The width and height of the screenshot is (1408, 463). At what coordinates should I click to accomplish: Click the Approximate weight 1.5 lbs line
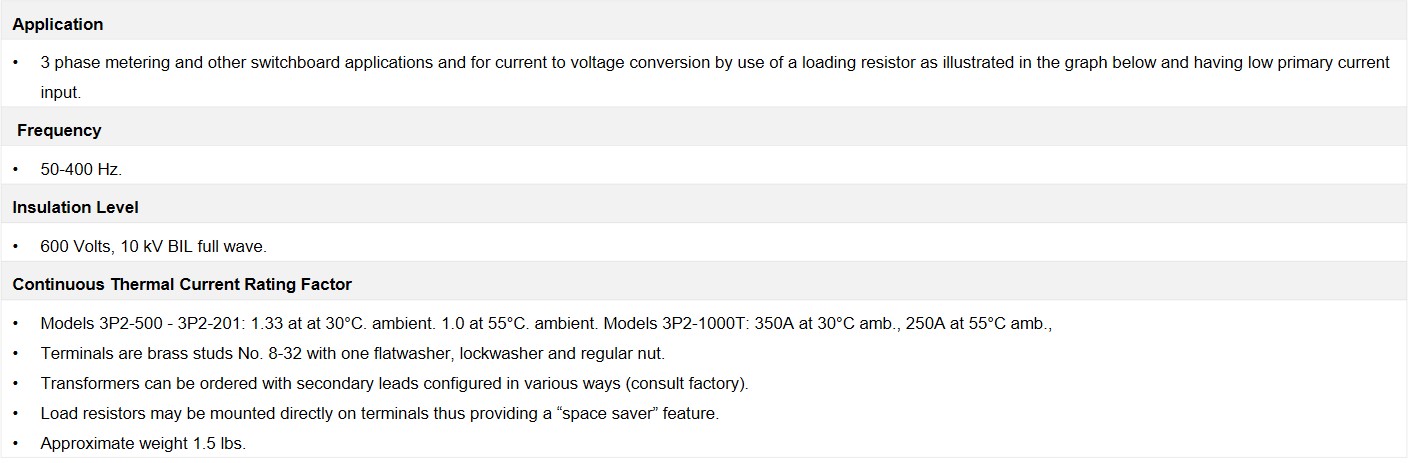(143, 443)
